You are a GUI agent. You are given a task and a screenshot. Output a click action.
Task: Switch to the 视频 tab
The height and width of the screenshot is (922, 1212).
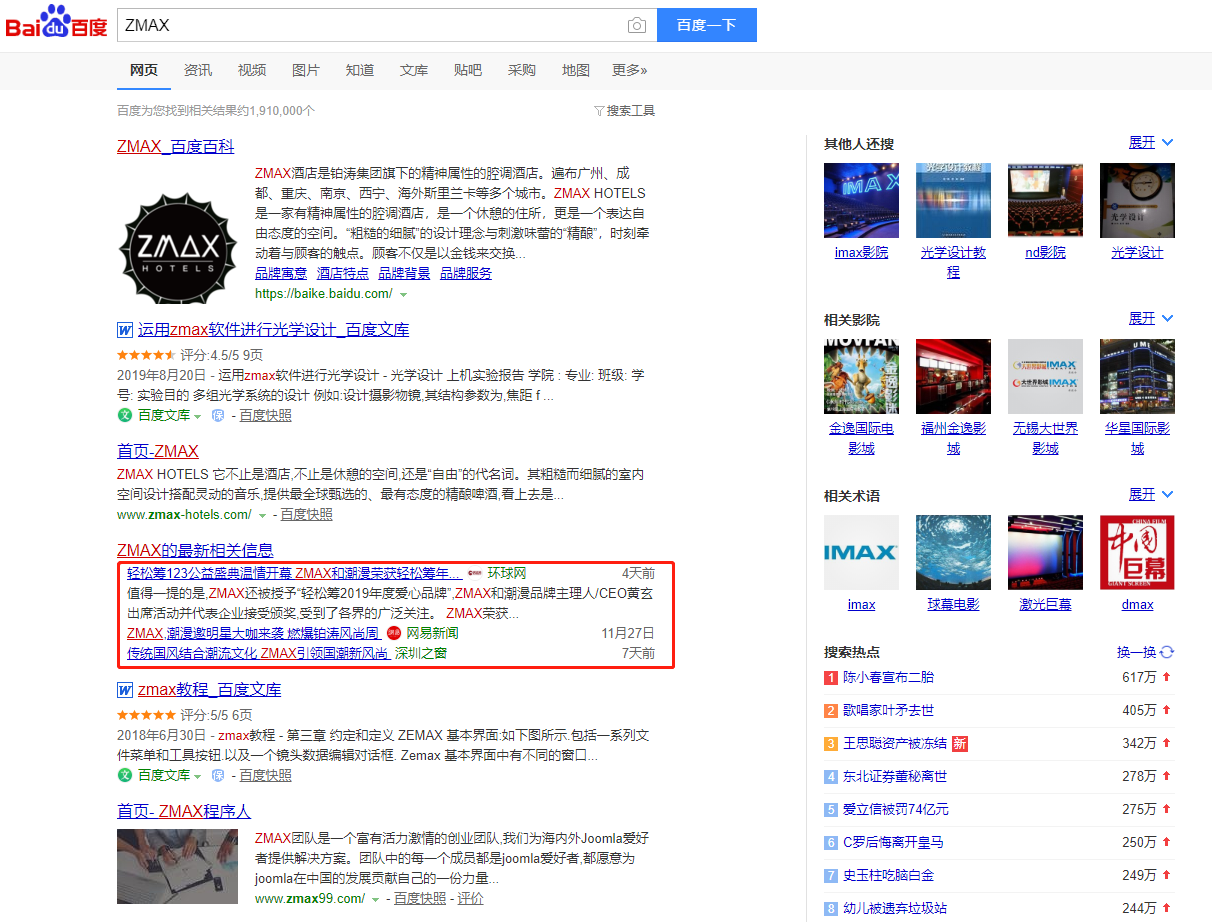(252, 70)
